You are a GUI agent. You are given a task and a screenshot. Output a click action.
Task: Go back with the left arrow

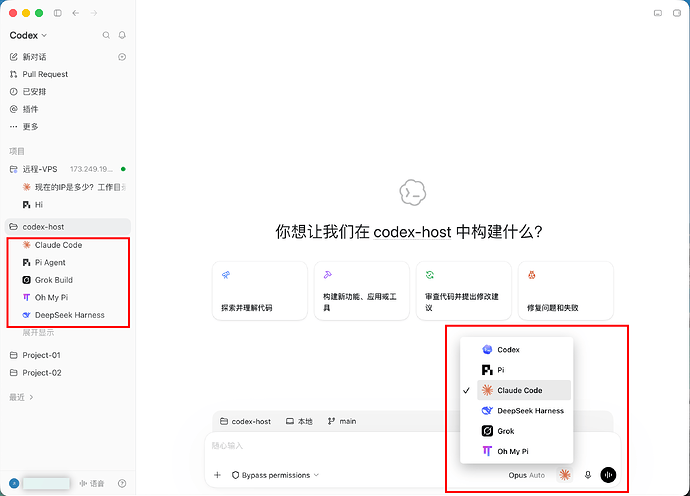(76, 13)
